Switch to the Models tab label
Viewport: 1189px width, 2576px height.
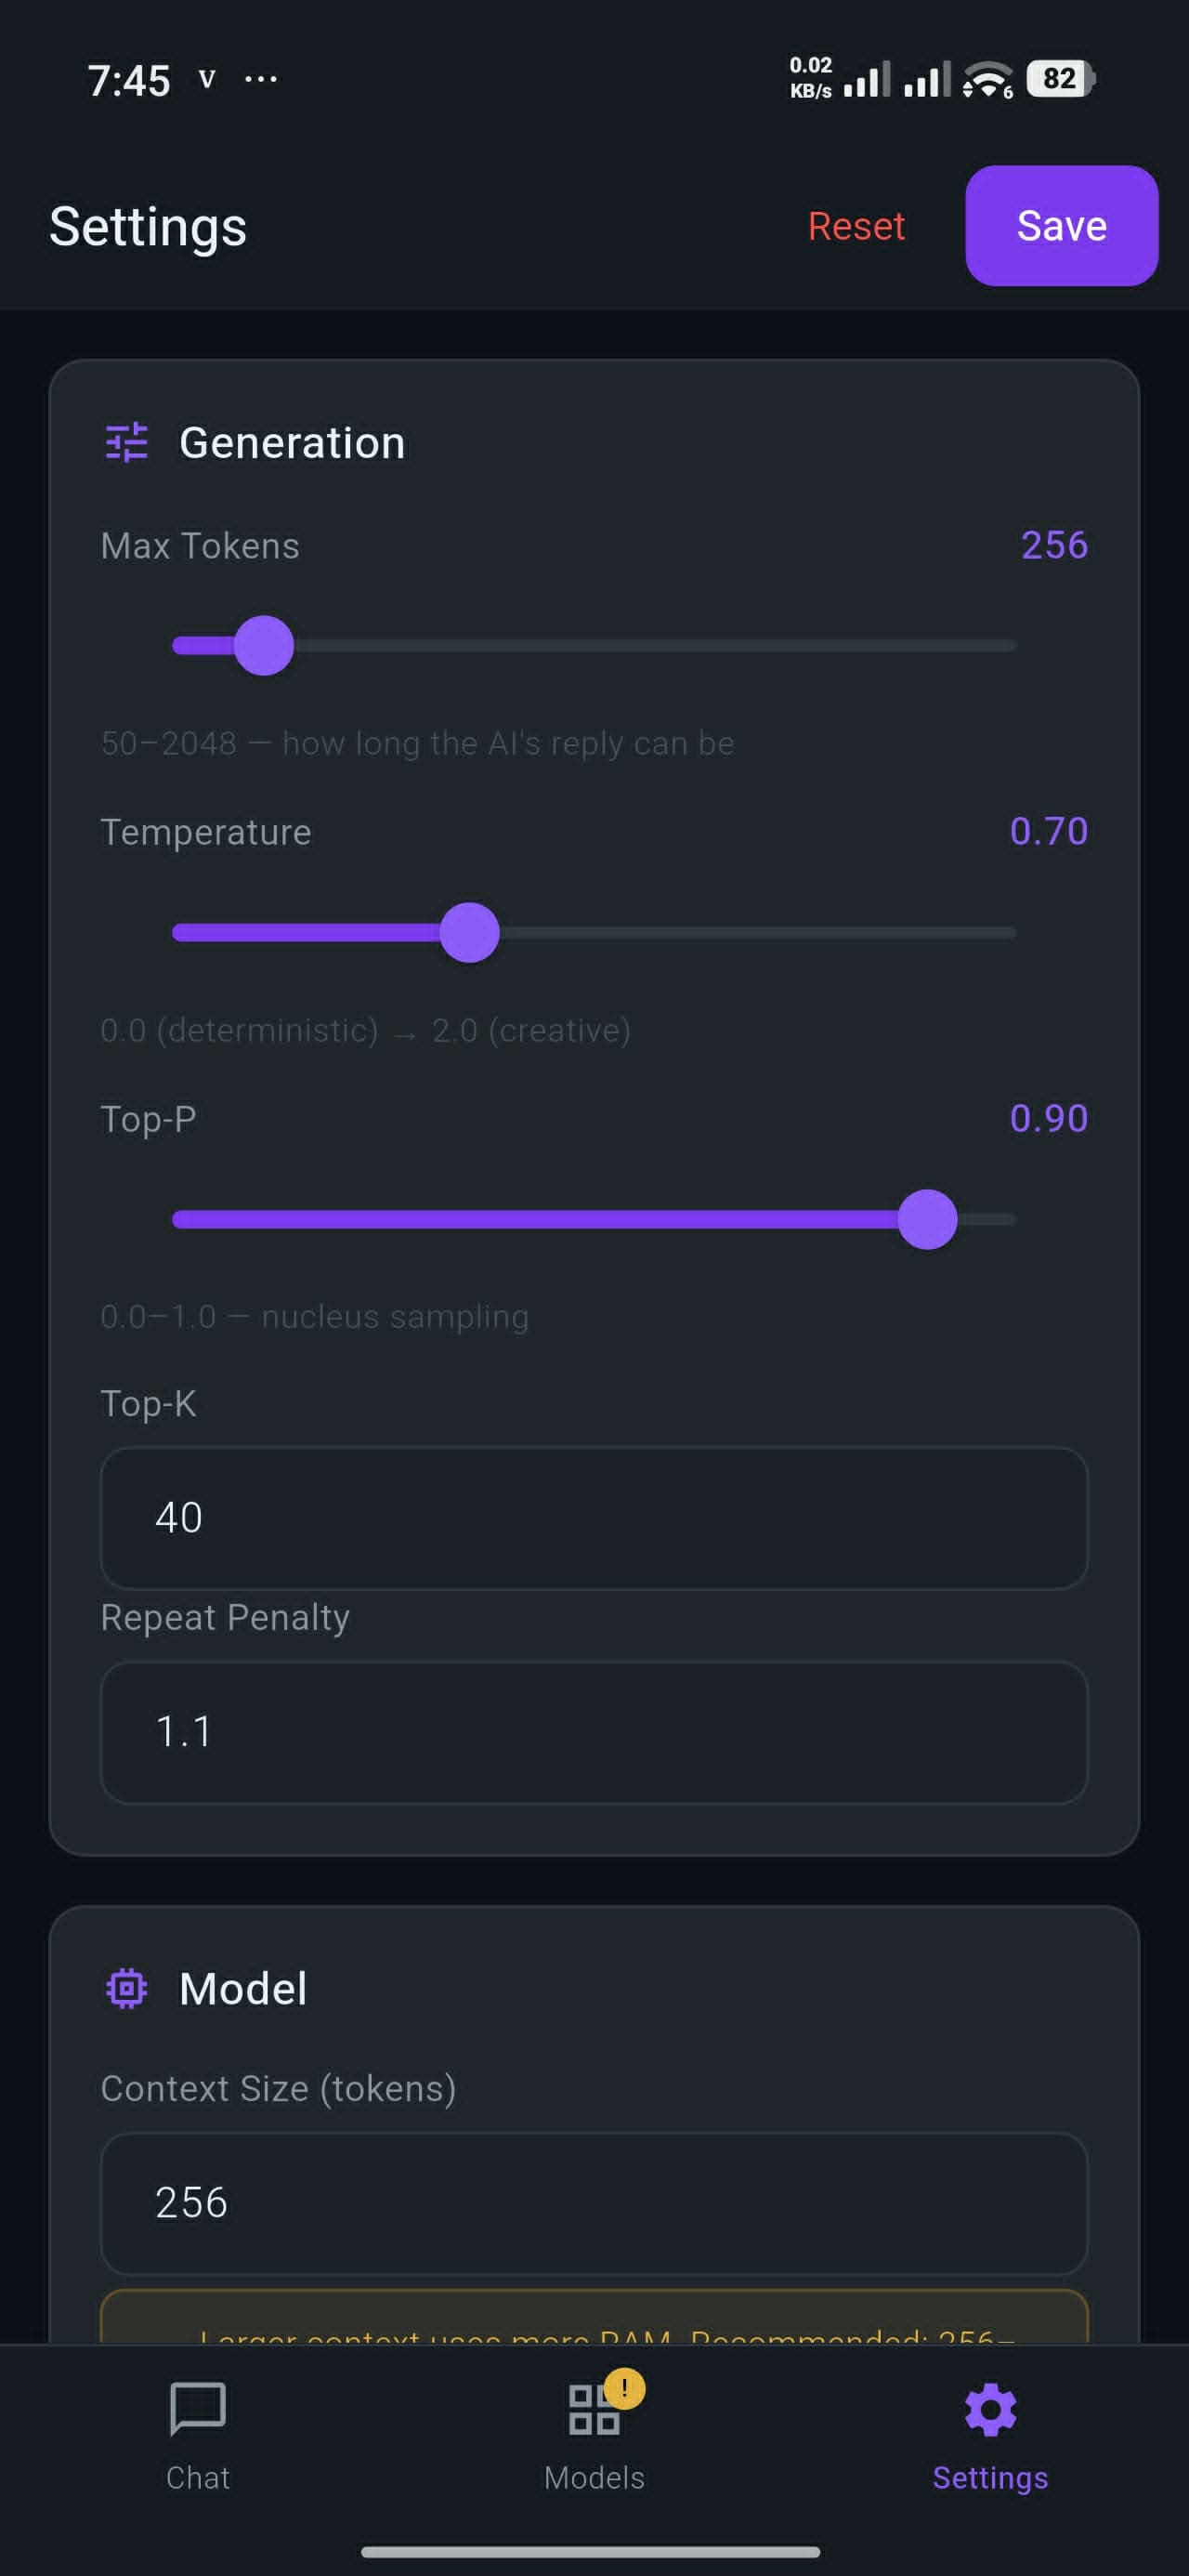(x=594, y=2477)
